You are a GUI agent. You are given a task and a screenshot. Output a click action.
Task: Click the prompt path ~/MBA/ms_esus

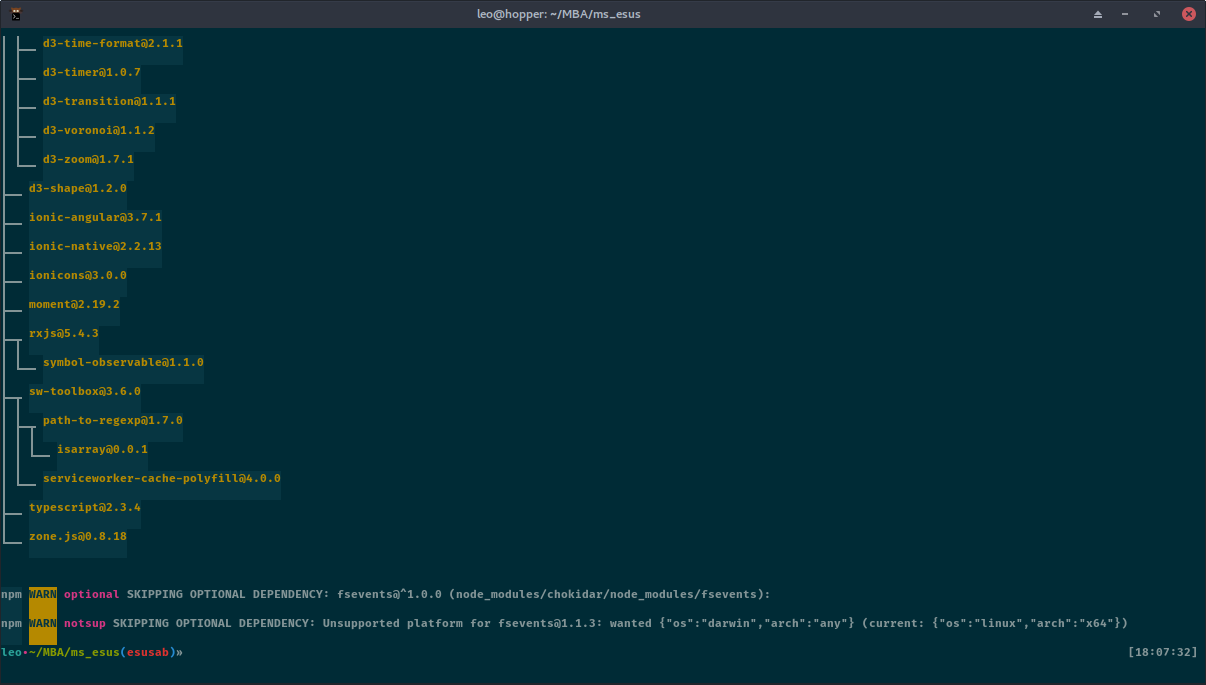[x=74, y=653]
